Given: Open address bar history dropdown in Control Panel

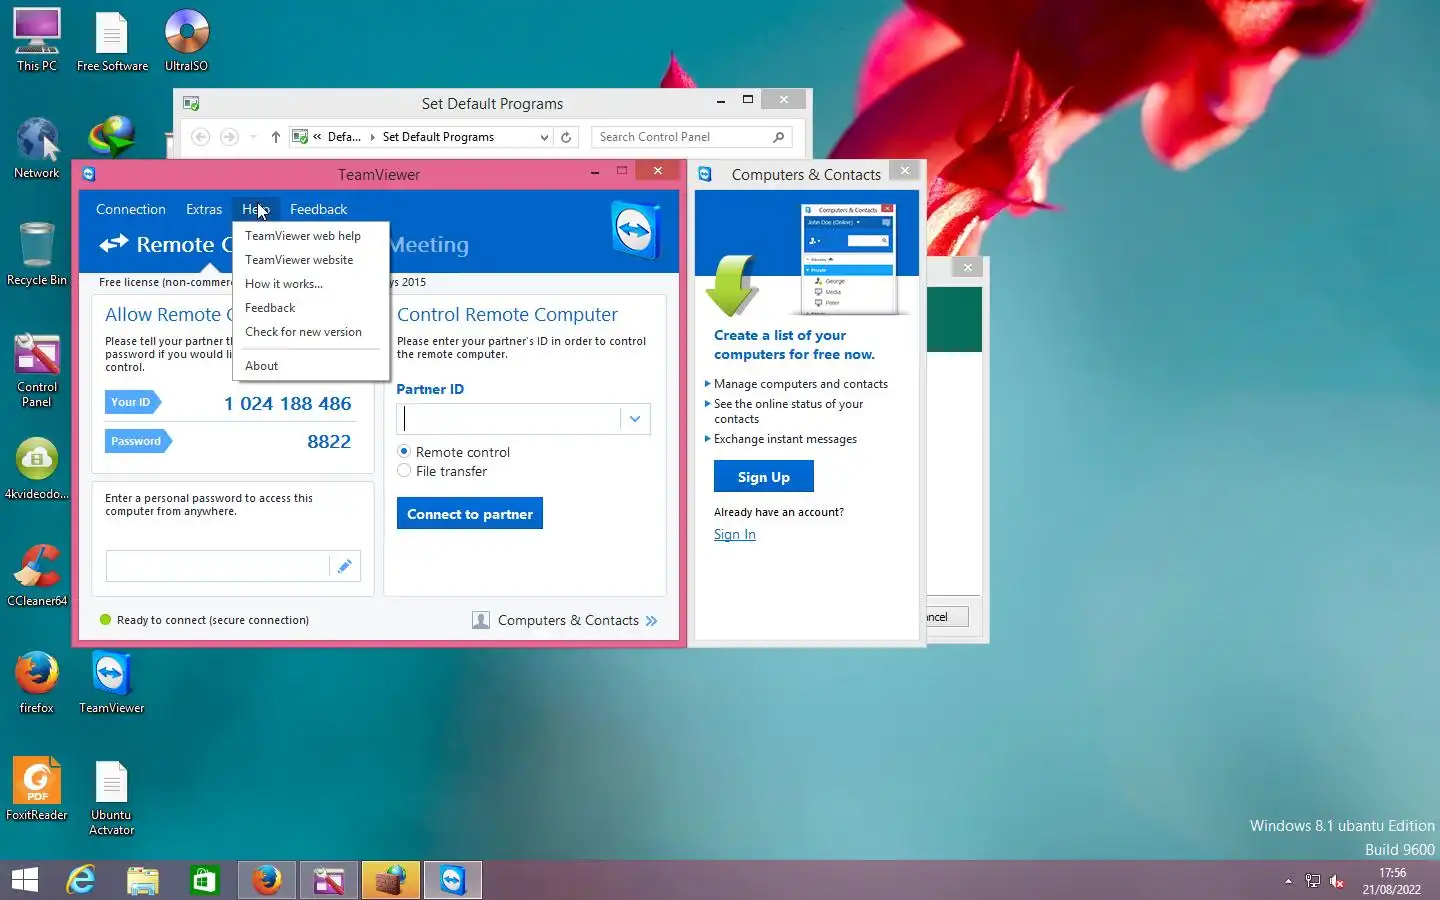Looking at the screenshot, I should click(x=544, y=137).
